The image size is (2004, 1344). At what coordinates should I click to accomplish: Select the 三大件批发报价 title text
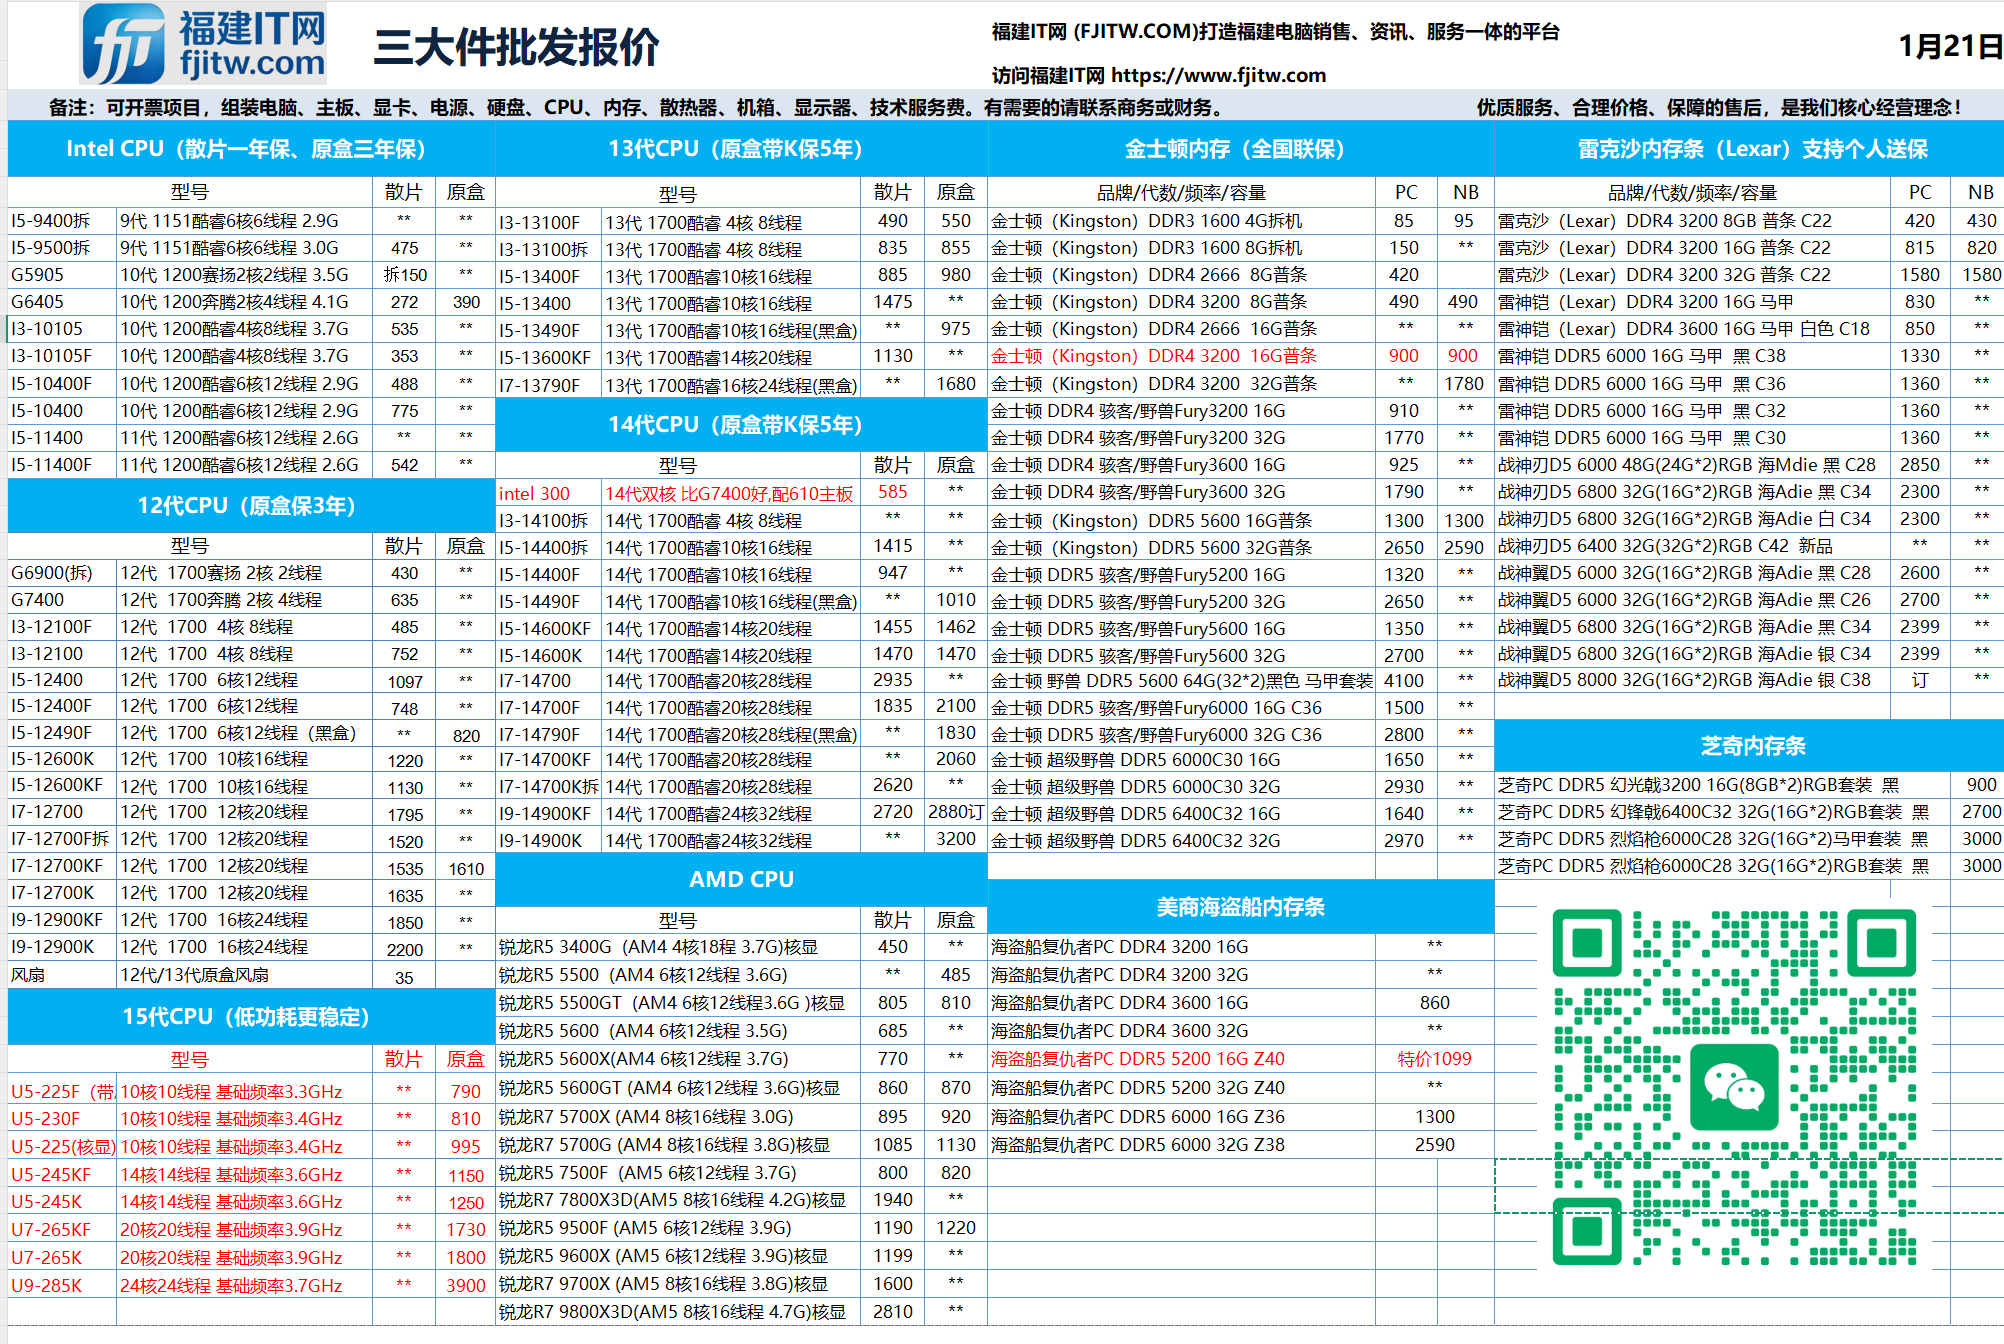point(516,47)
